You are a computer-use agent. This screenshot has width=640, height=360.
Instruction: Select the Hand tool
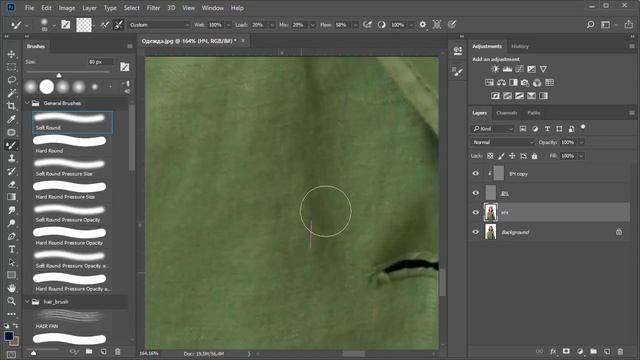[11, 288]
